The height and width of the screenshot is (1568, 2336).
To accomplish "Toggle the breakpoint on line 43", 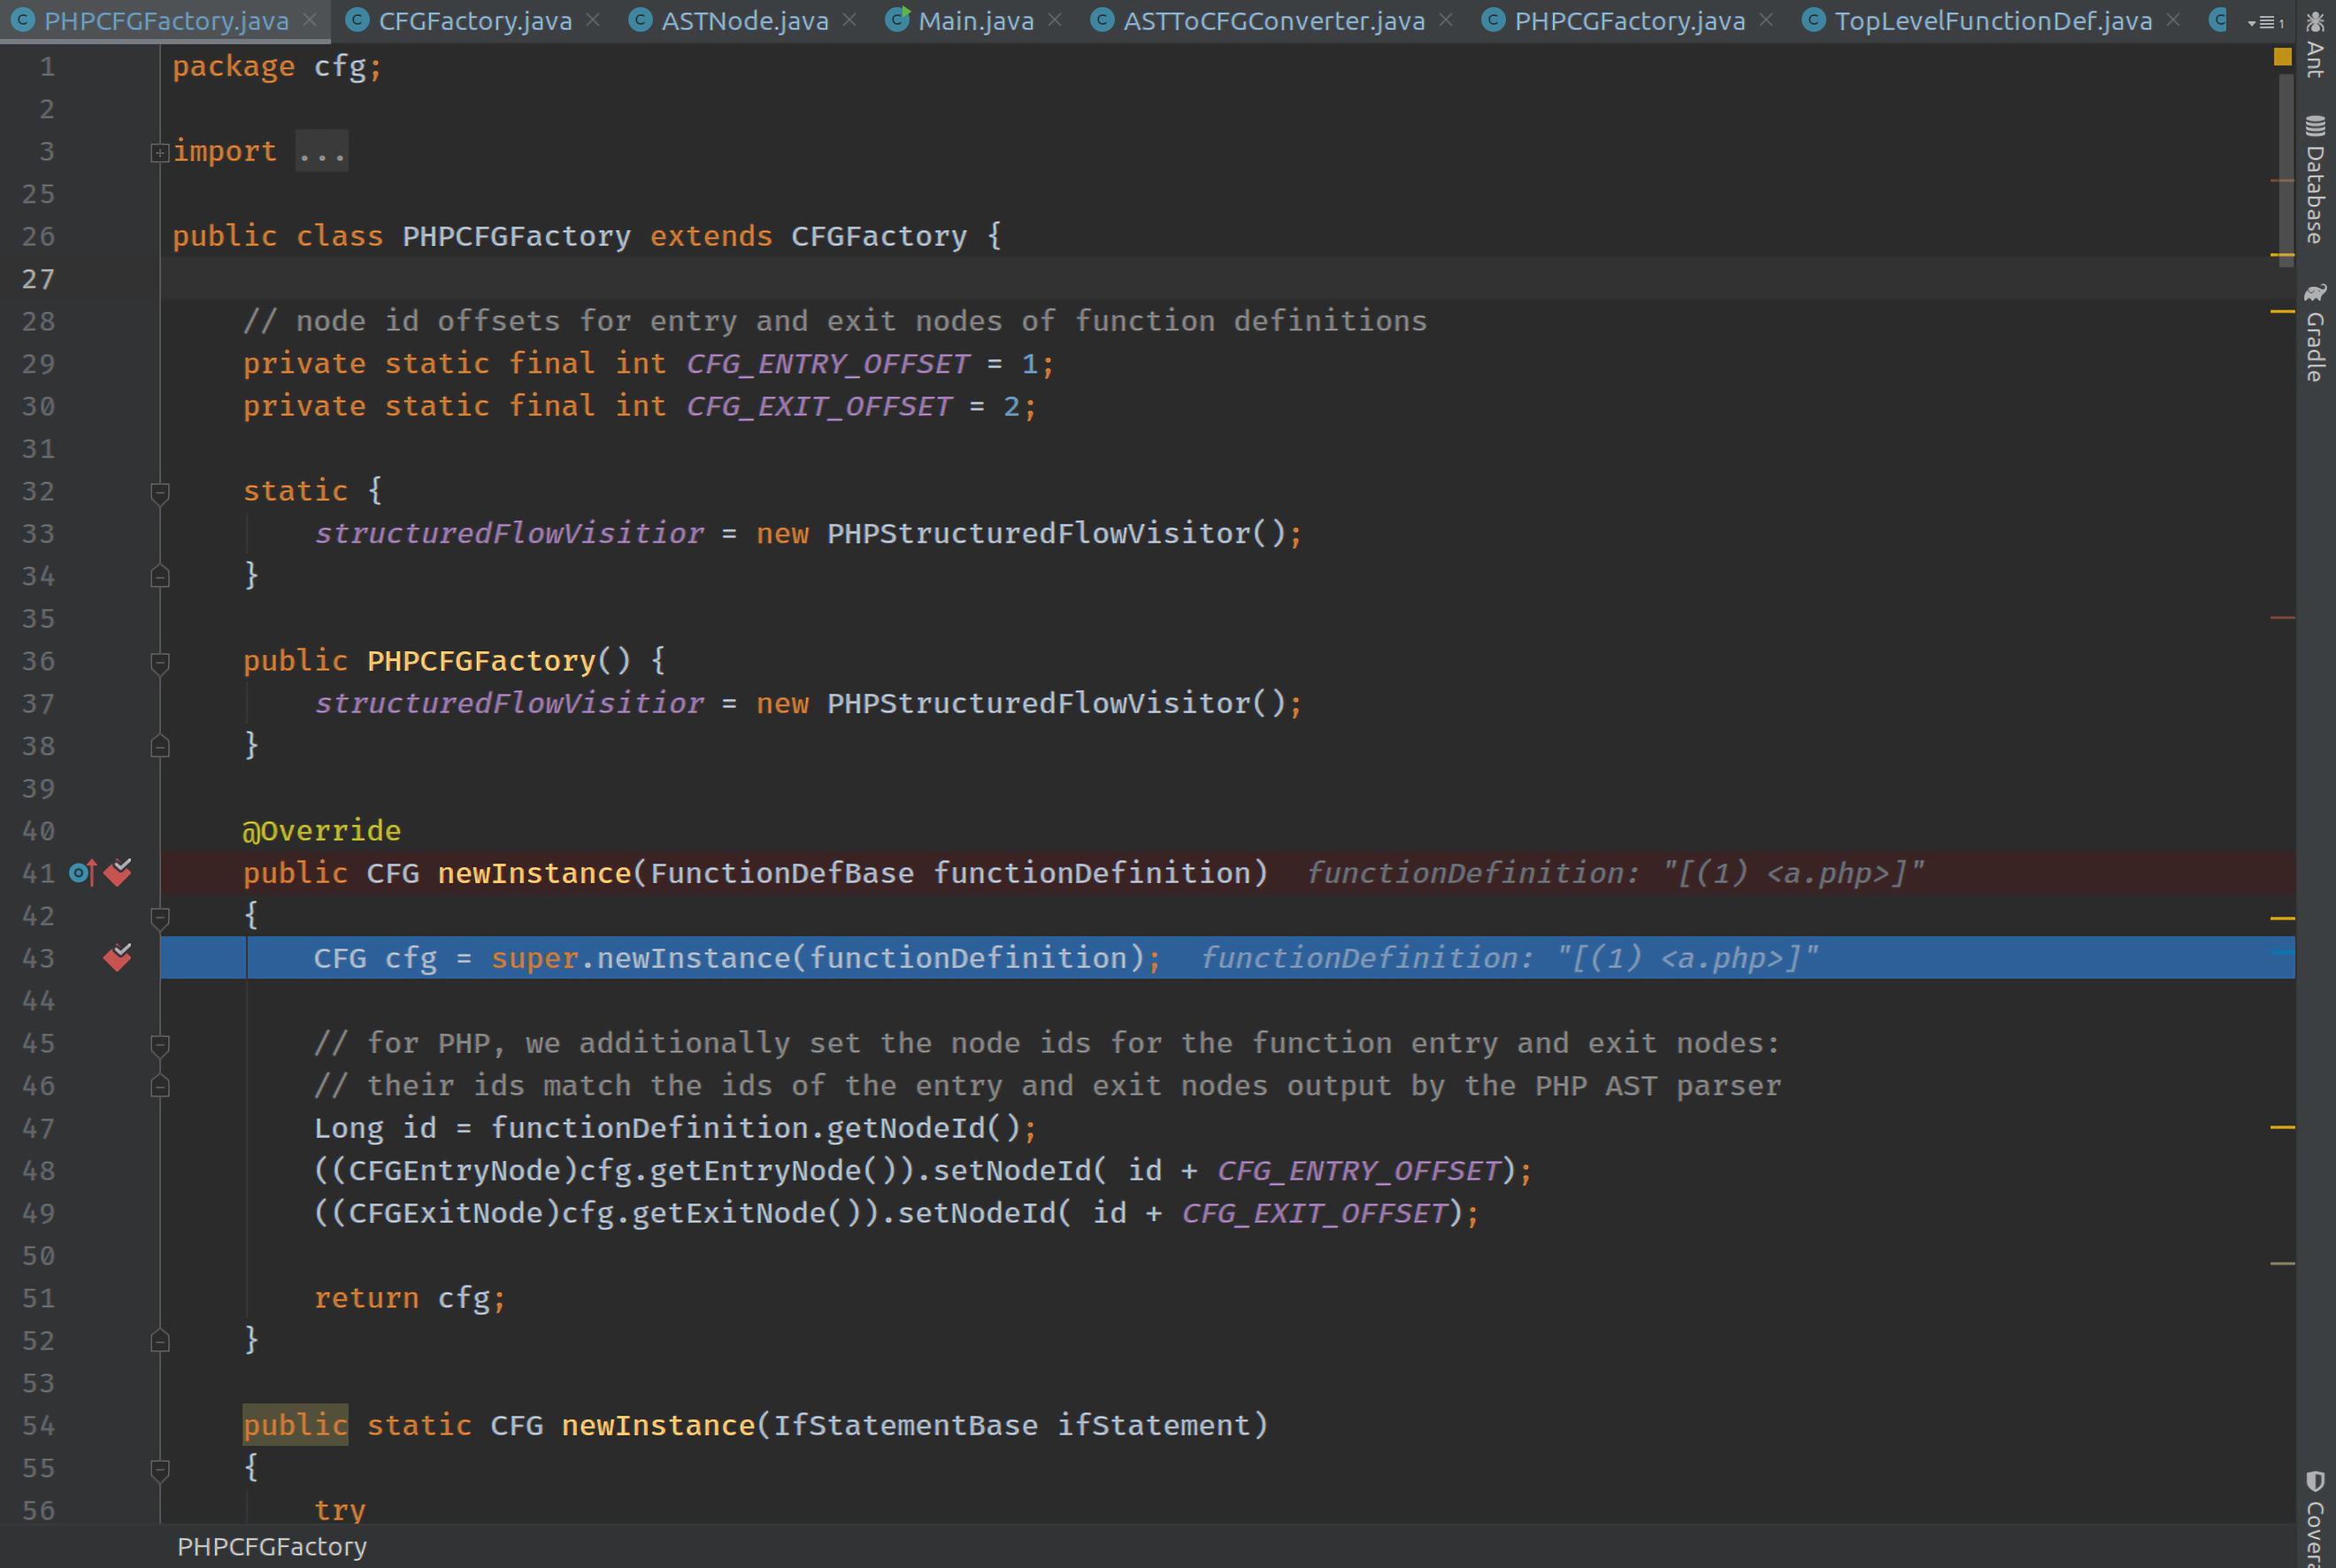I will 118,958.
